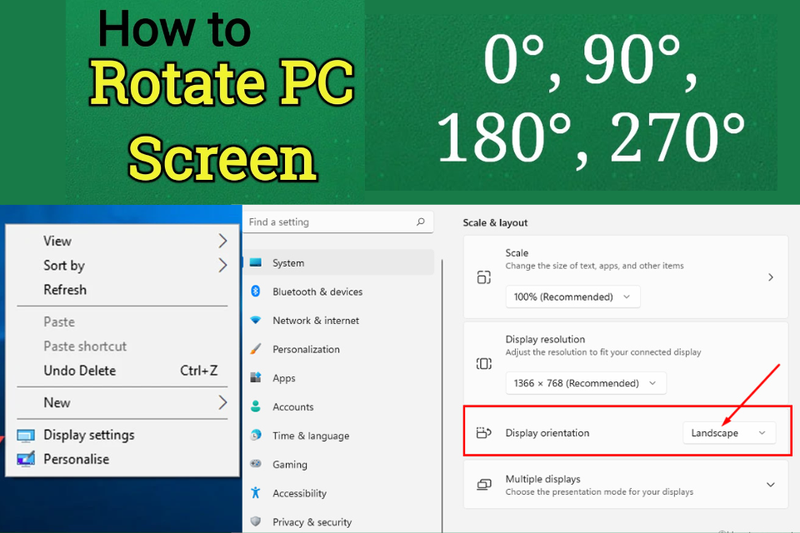Select New from the context menu
The height and width of the screenshot is (533, 800).
(x=122, y=402)
